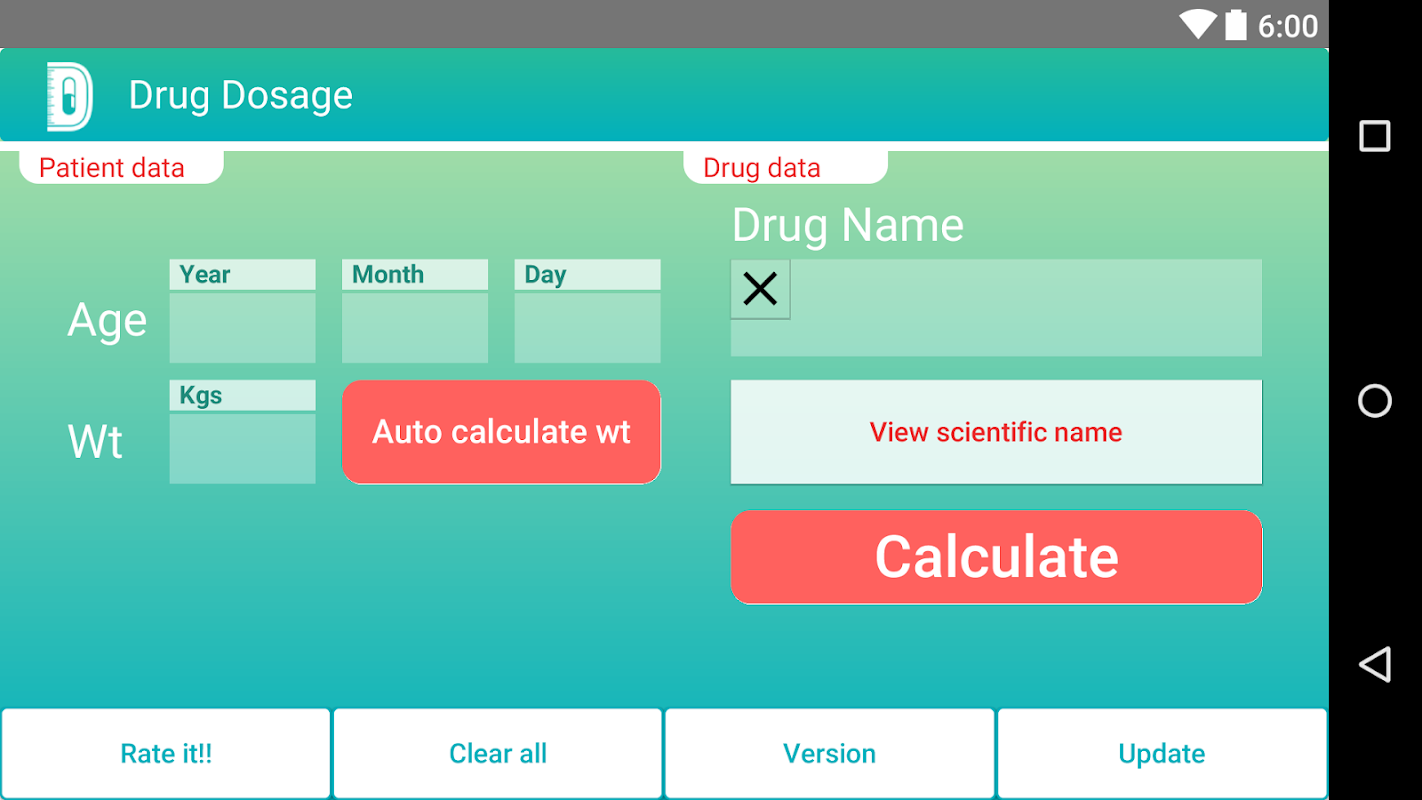Enter weight in the Kgs field

(x=242, y=448)
